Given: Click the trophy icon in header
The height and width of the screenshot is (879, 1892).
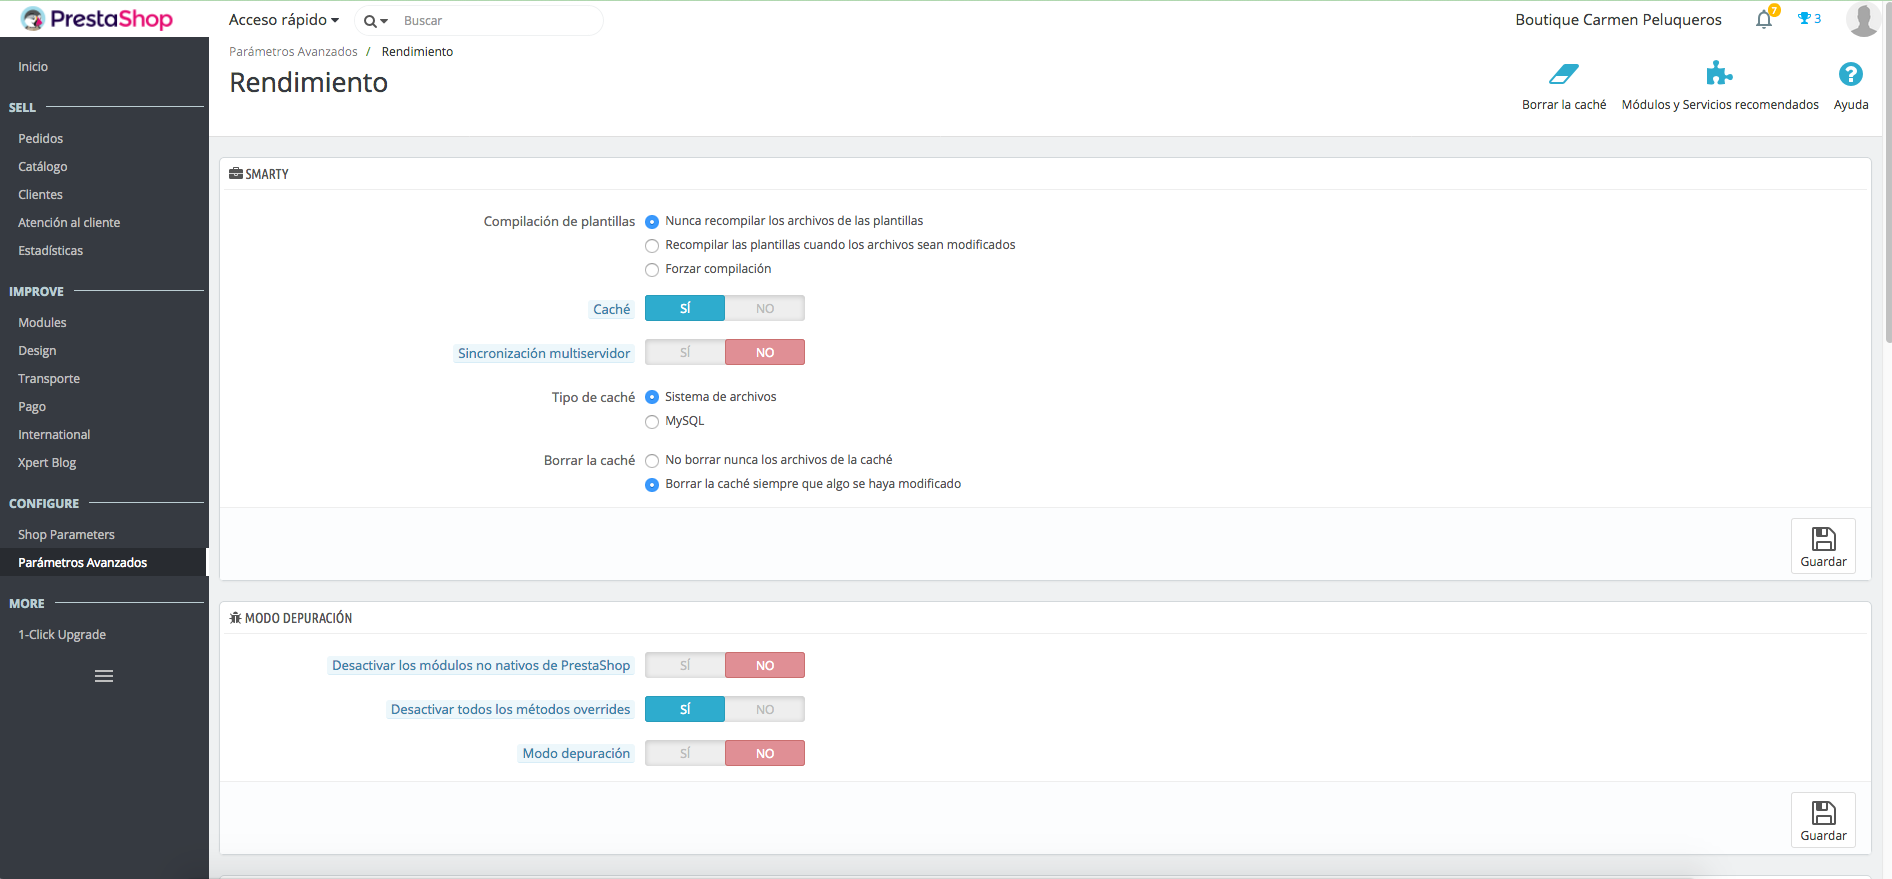Looking at the screenshot, I should 1804,18.
